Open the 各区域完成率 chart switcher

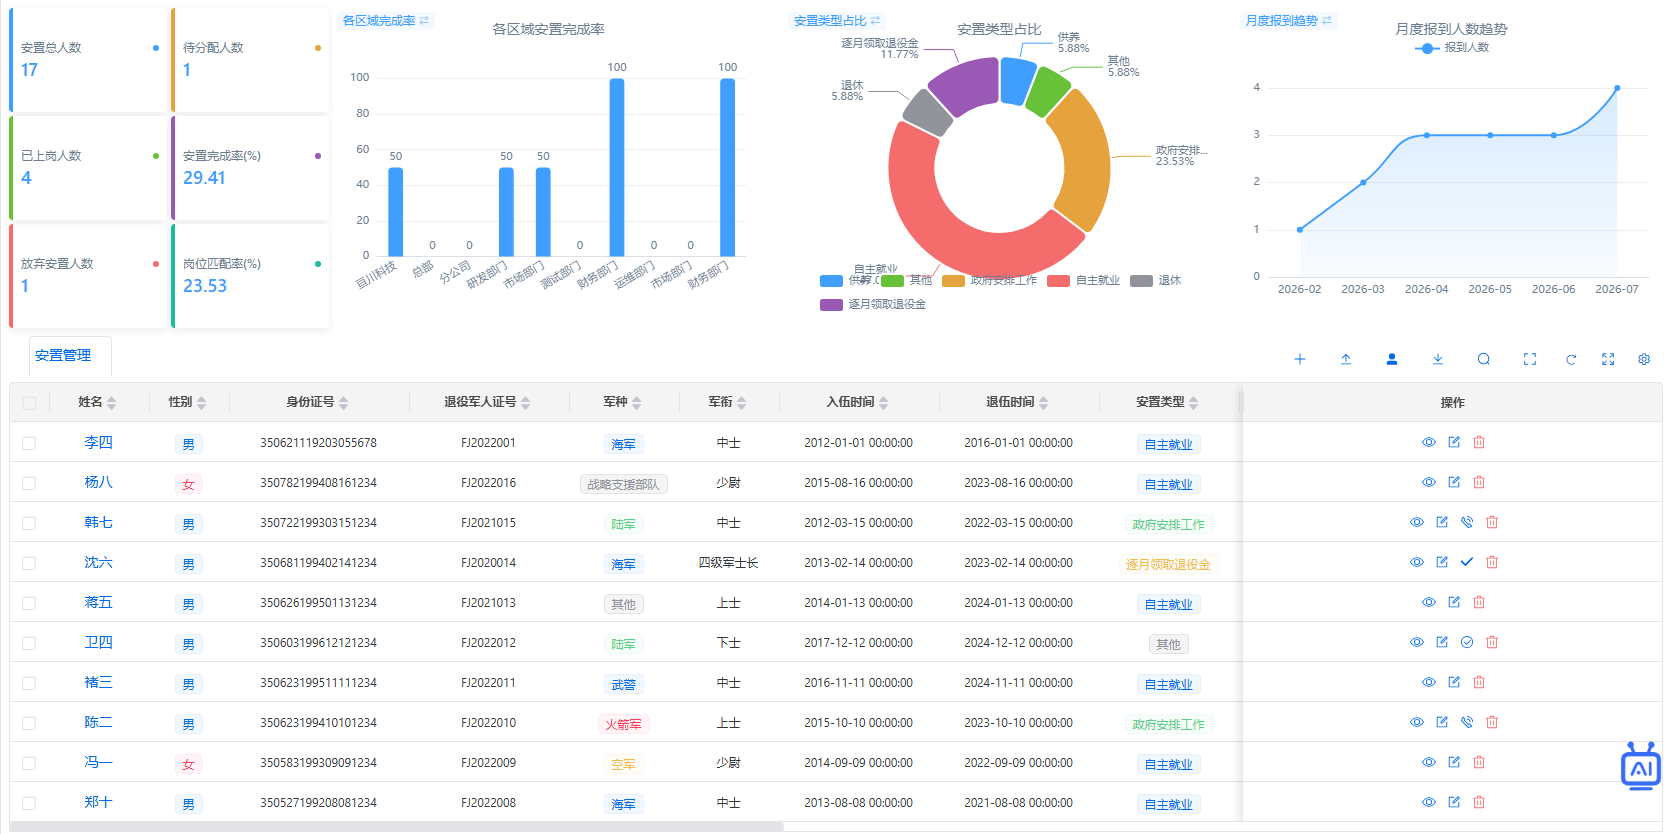tap(385, 20)
